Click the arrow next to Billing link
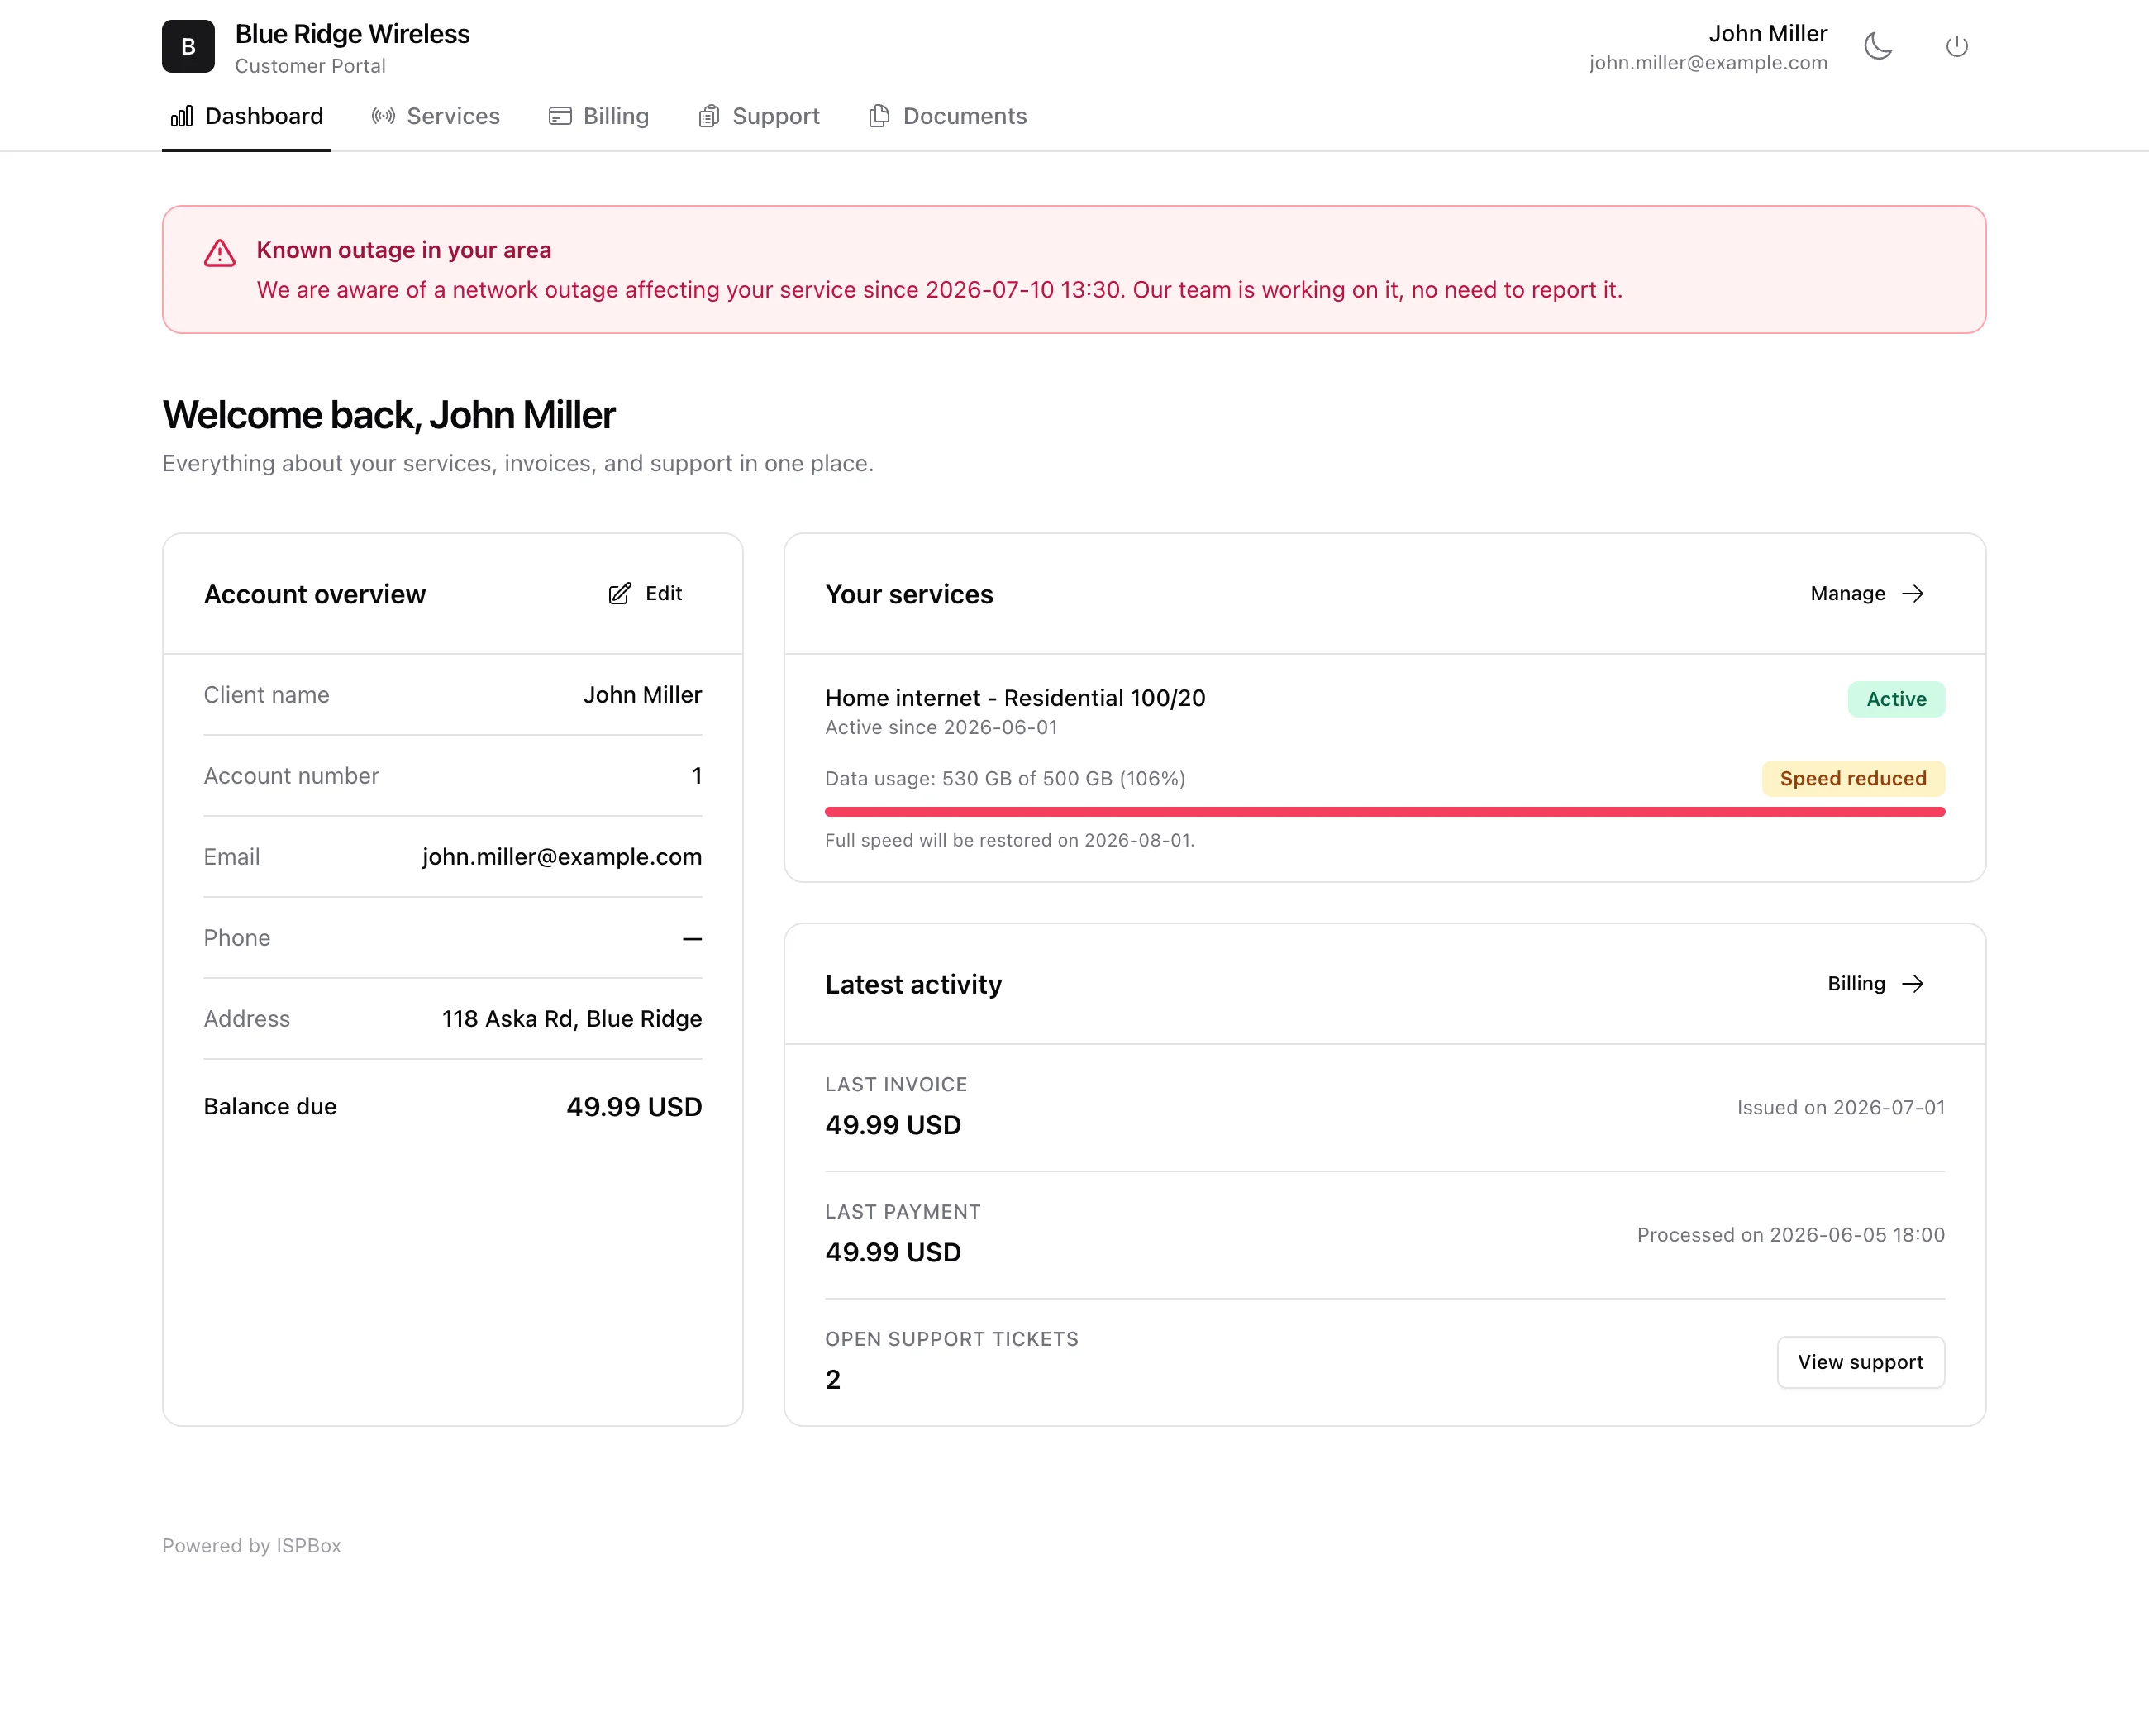2149x1736 pixels. pos(1913,983)
